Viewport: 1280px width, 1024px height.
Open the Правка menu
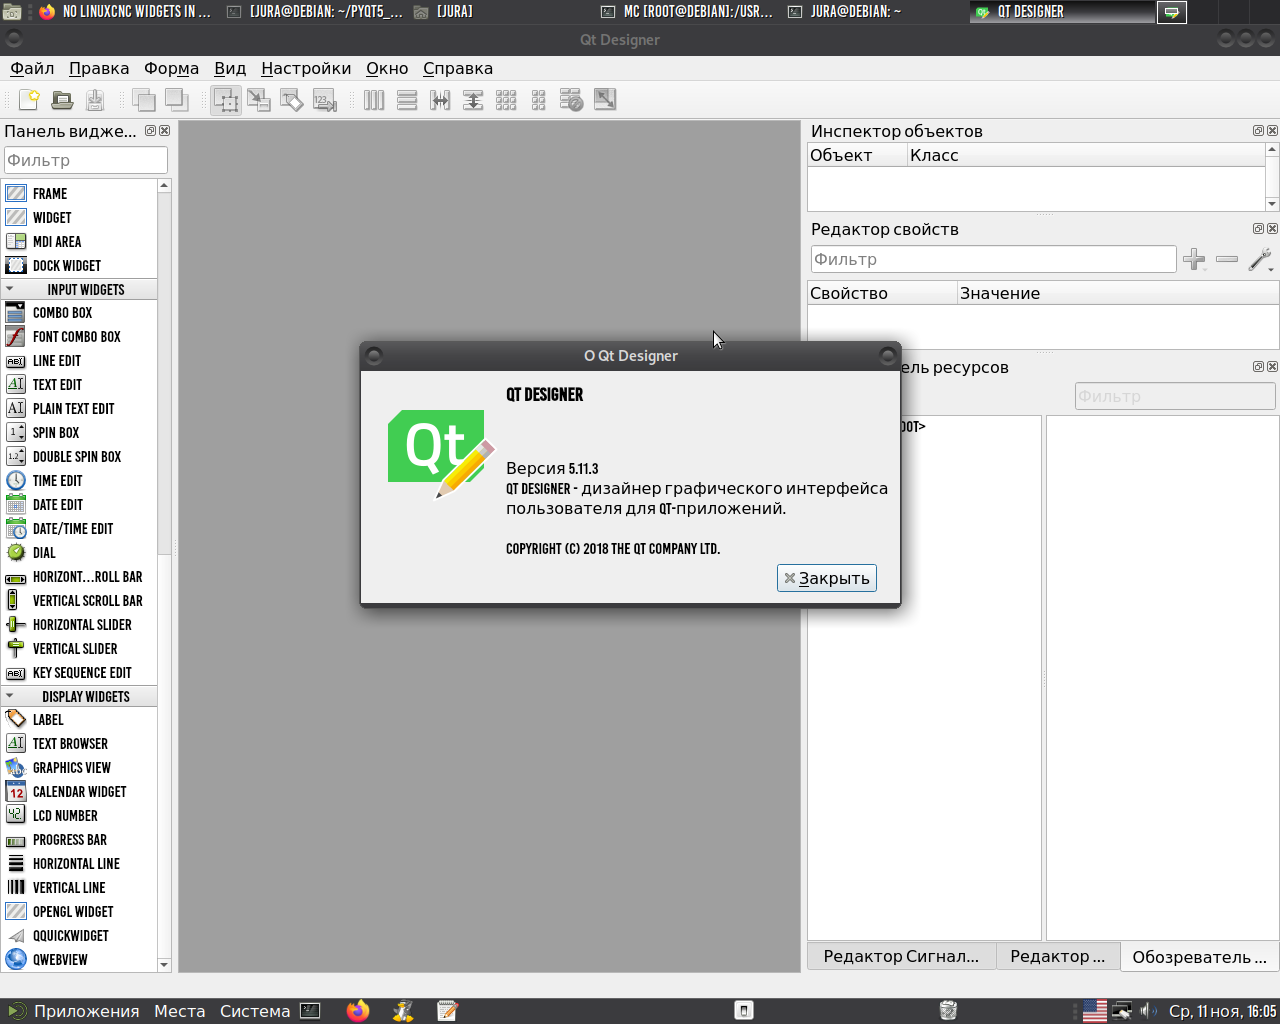click(x=99, y=68)
